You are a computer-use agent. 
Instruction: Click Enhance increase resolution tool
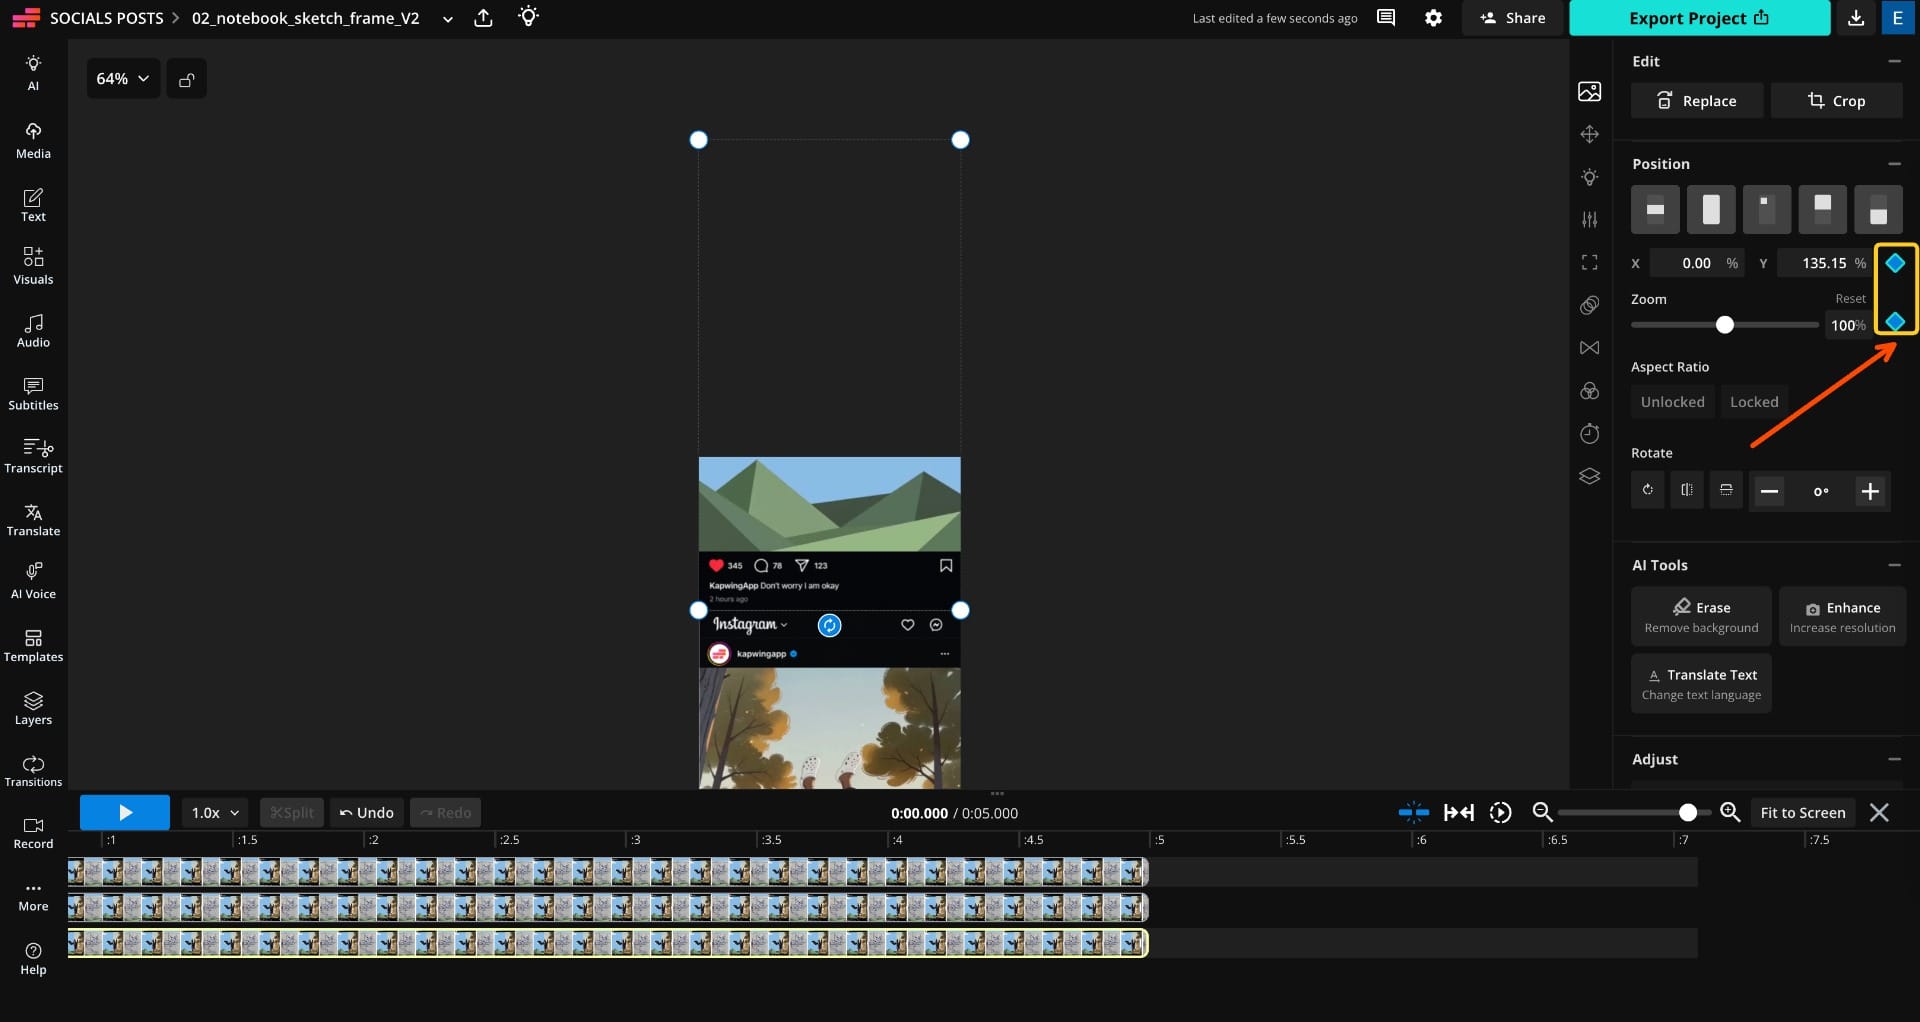click(1842, 617)
